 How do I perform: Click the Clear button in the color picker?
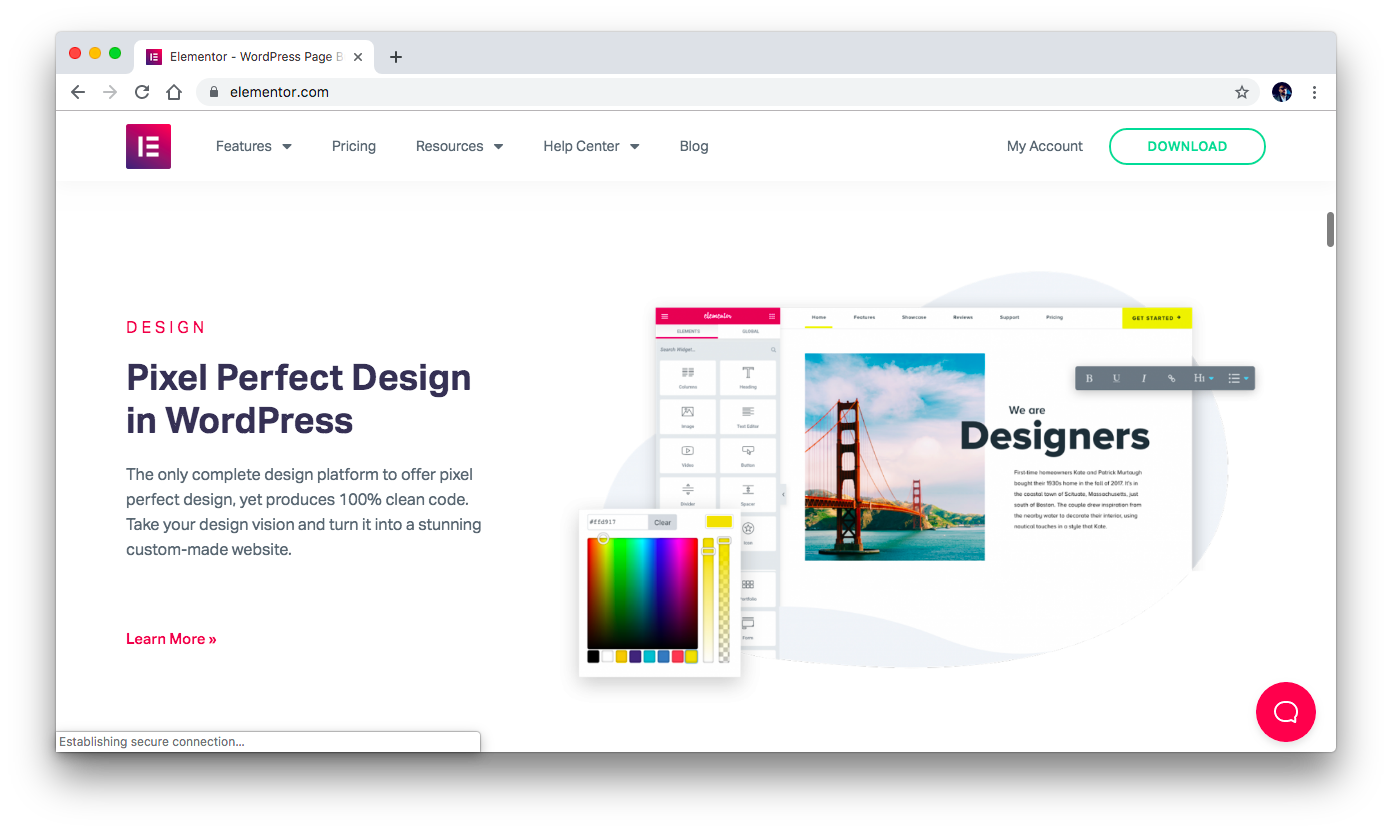662,522
